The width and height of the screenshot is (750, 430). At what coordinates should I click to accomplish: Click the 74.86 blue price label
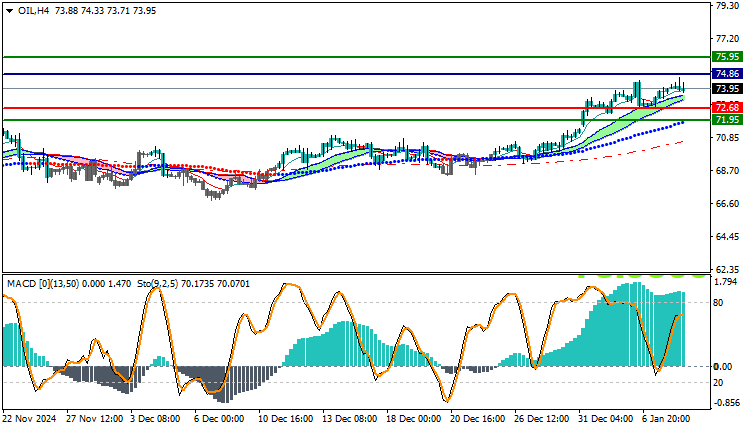727,74
